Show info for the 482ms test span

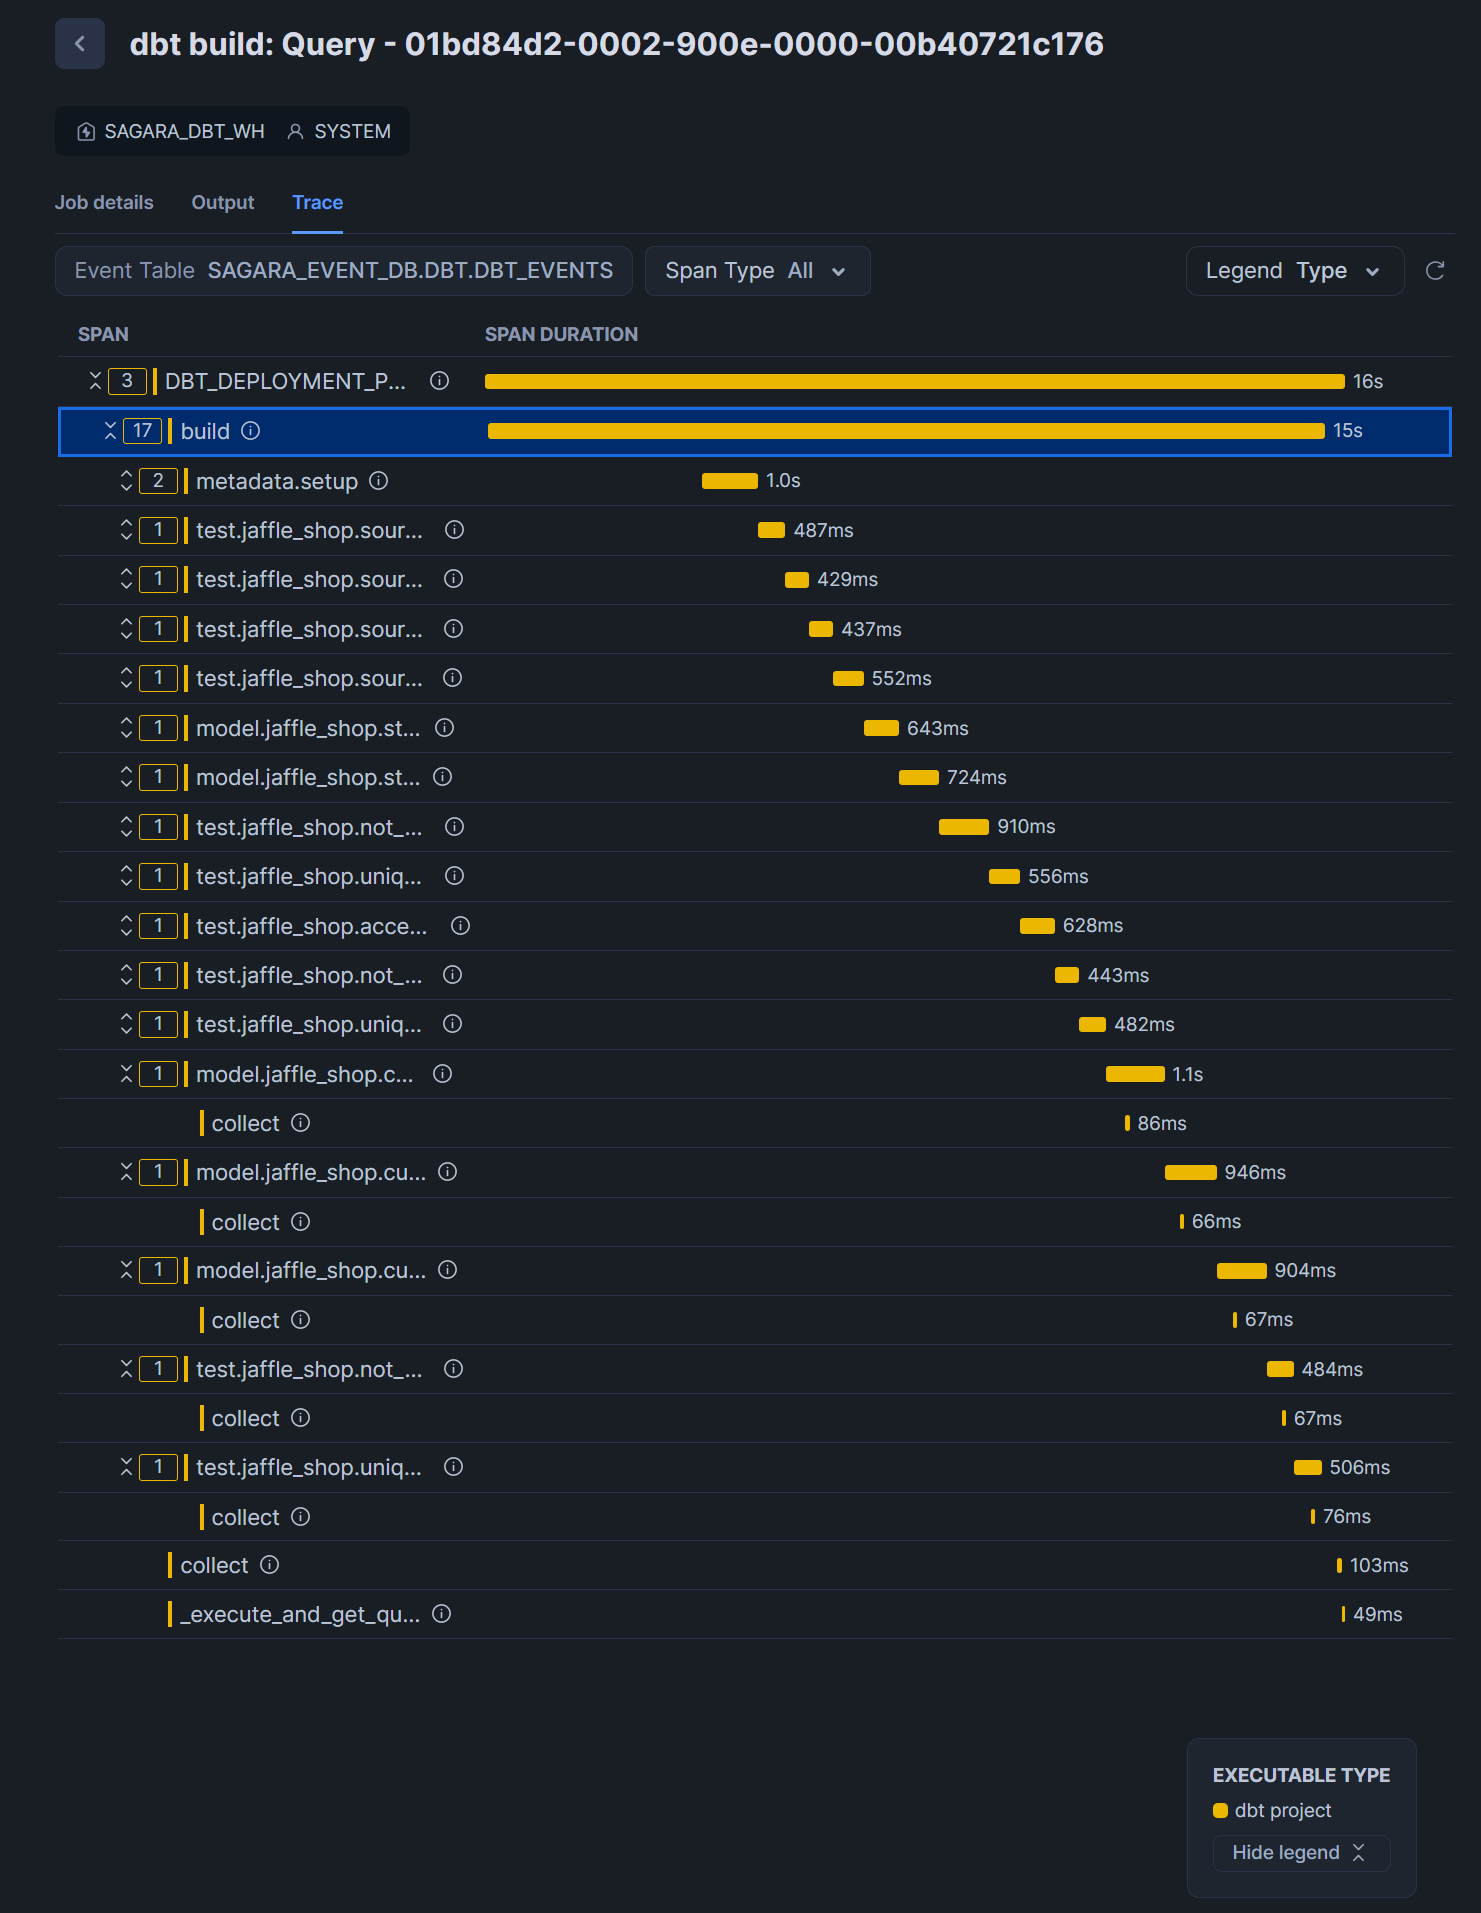click(x=452, y=1024)
